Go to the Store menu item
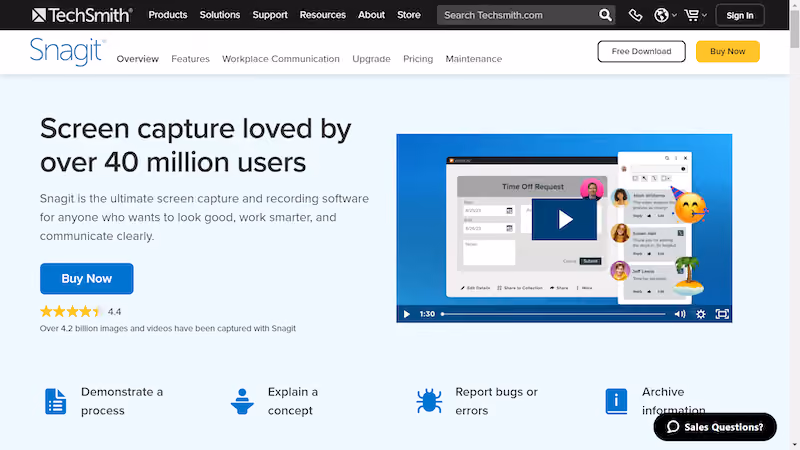800x450 pixels. coord(409,15)
